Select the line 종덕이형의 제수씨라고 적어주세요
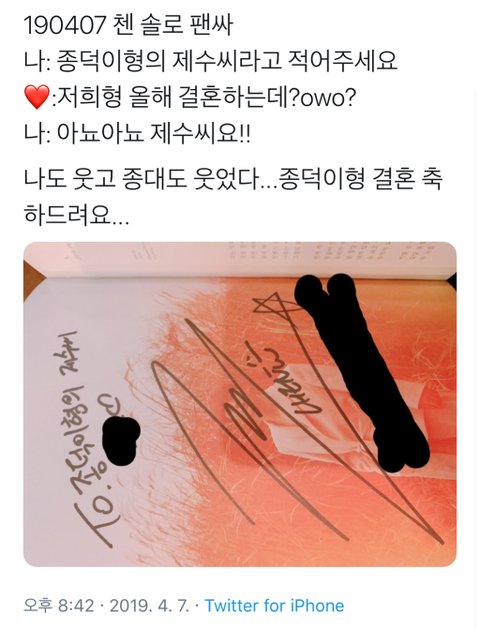This screenshot has width=480, height=629. (227, 61)
